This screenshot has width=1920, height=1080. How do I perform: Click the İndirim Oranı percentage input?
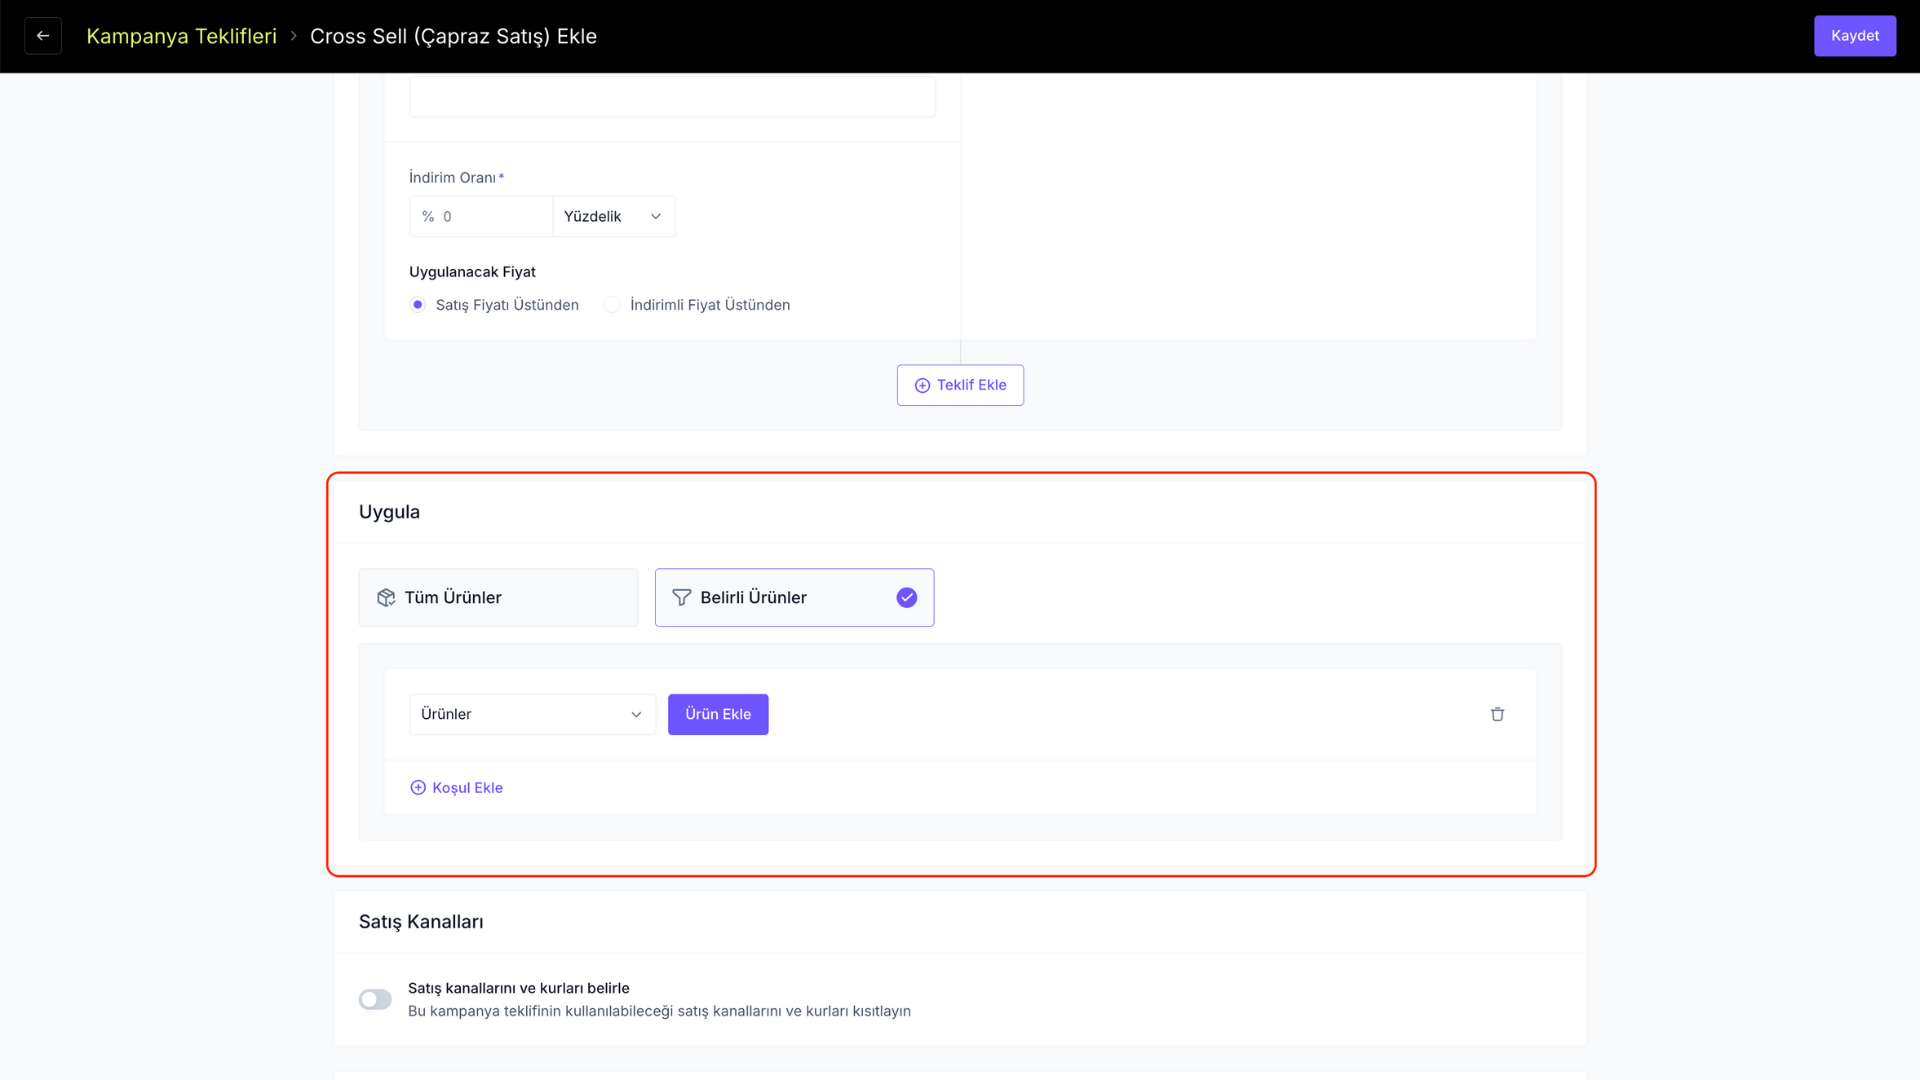pyautogui.click(x=481, y=216)
